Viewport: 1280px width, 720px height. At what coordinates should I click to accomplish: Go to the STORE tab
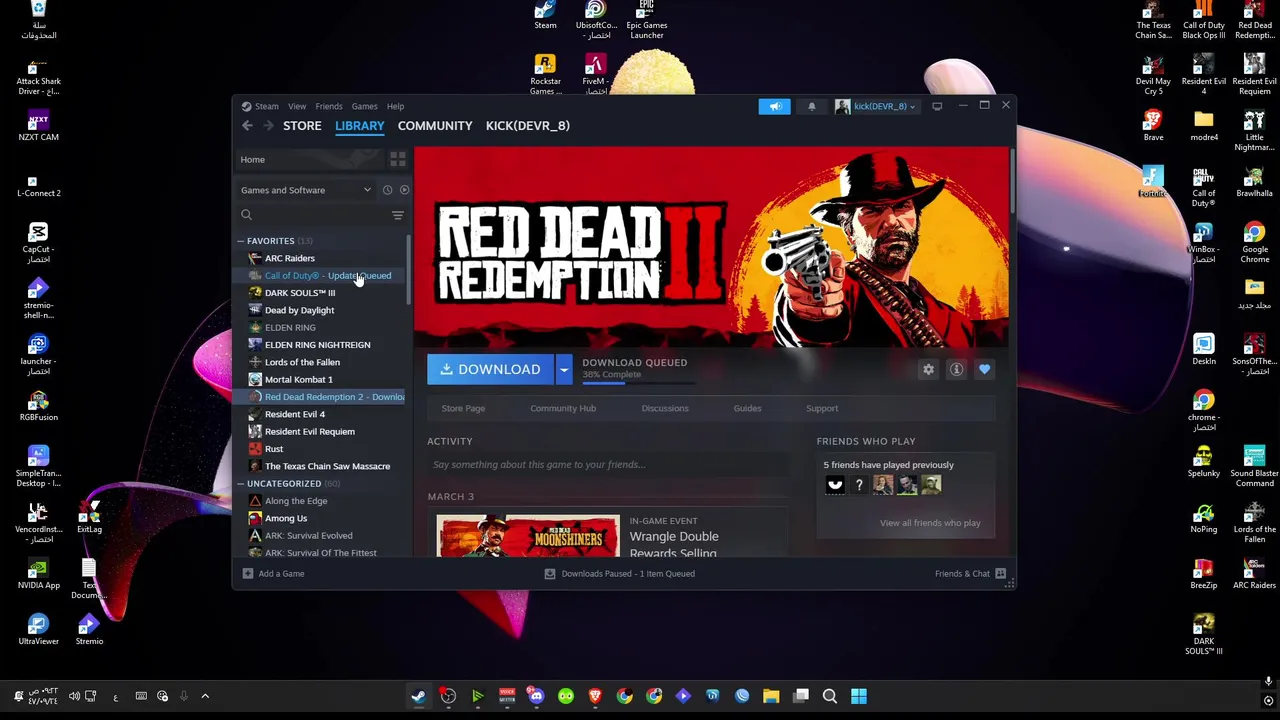(x=302, y=126)
